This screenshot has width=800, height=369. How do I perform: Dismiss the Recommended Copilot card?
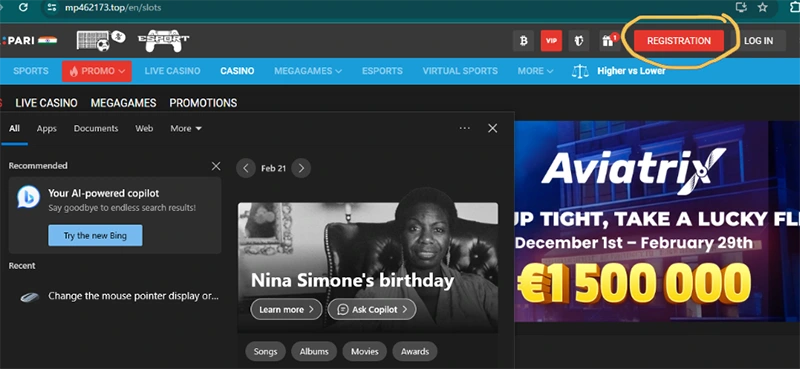coord(216,166)
